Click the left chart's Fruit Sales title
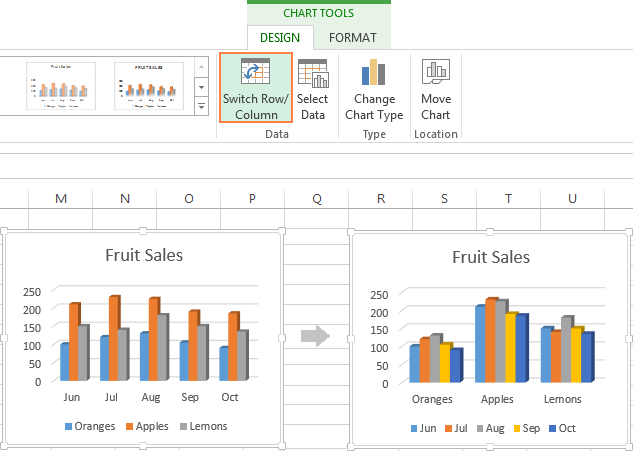 coord(144,254)
